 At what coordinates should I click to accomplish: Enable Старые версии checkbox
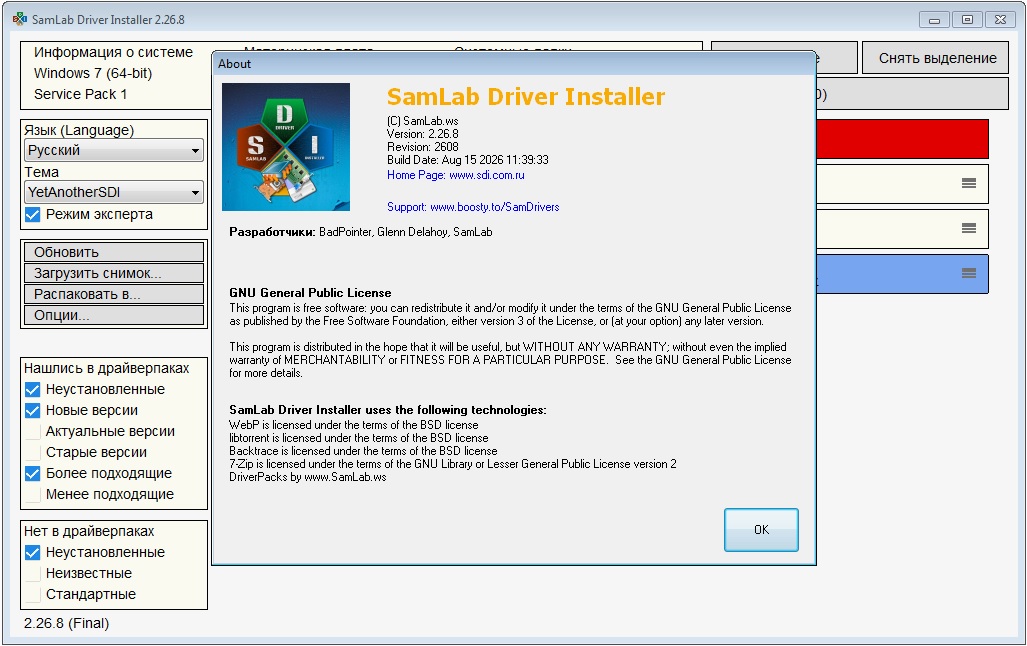click(x=32, y=452)
